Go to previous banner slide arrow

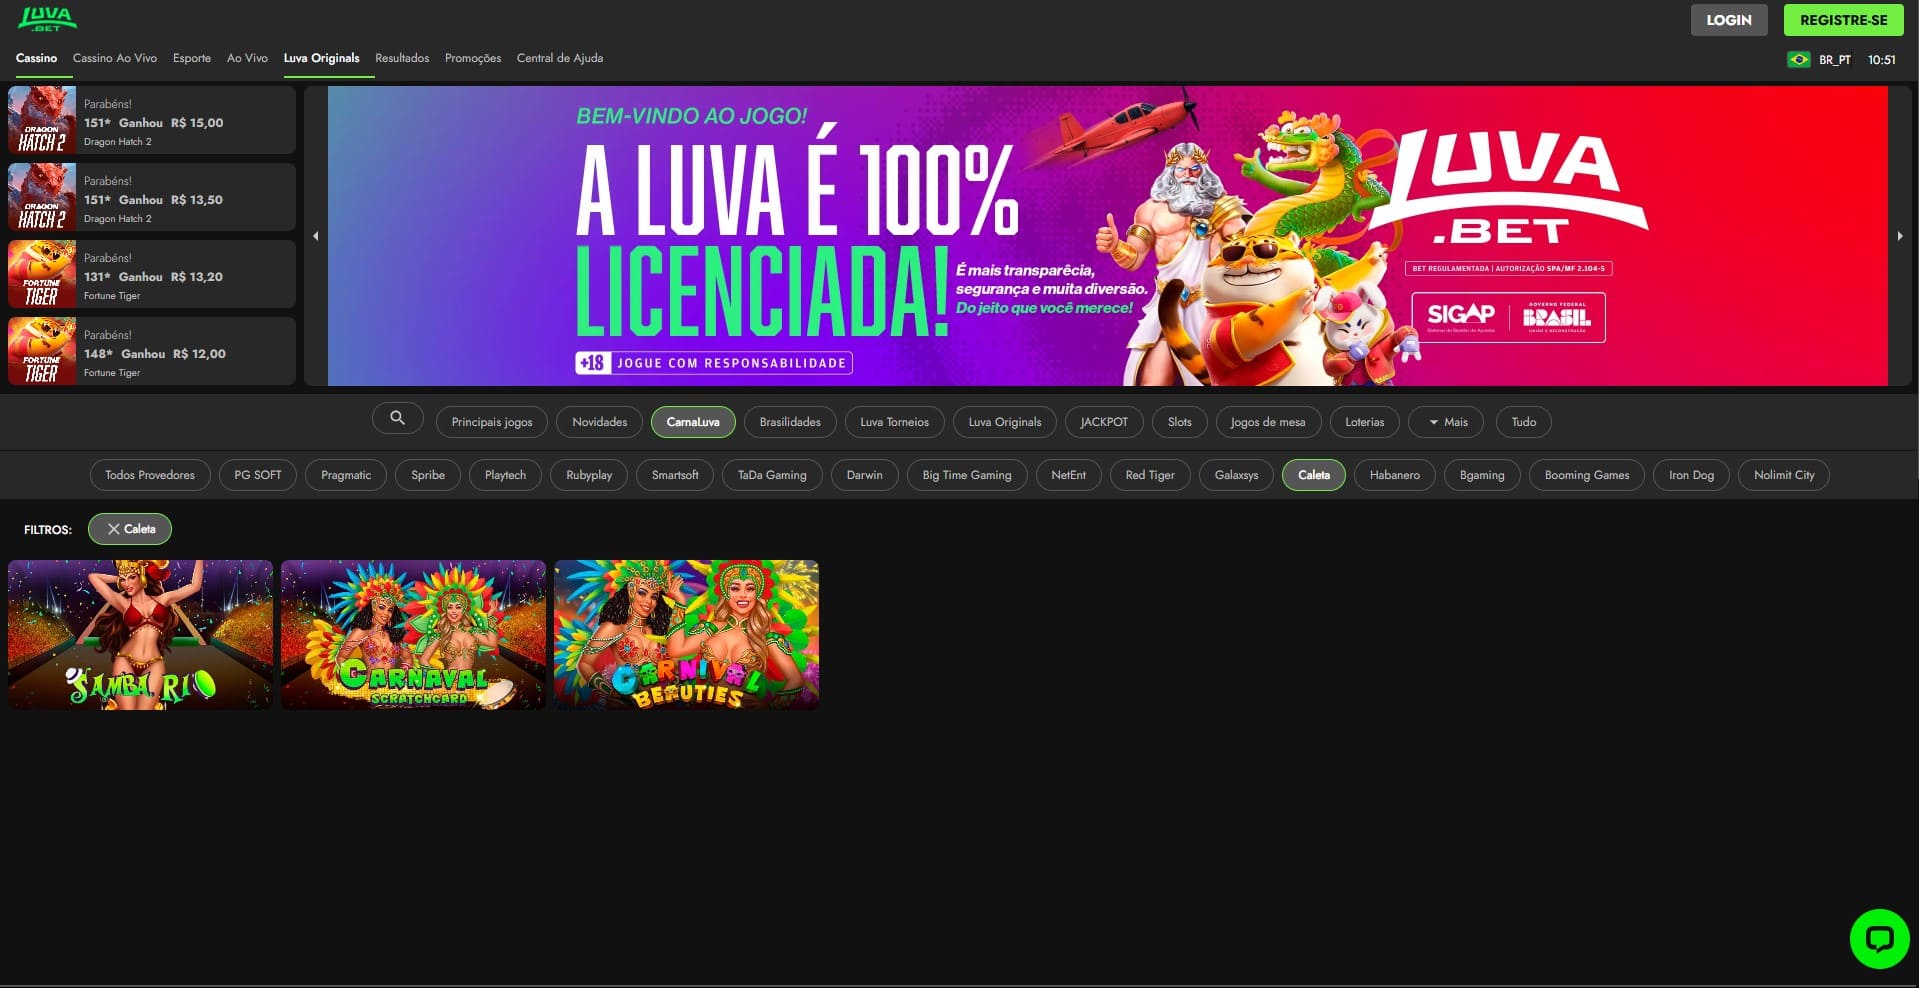[x=316, y=236]
